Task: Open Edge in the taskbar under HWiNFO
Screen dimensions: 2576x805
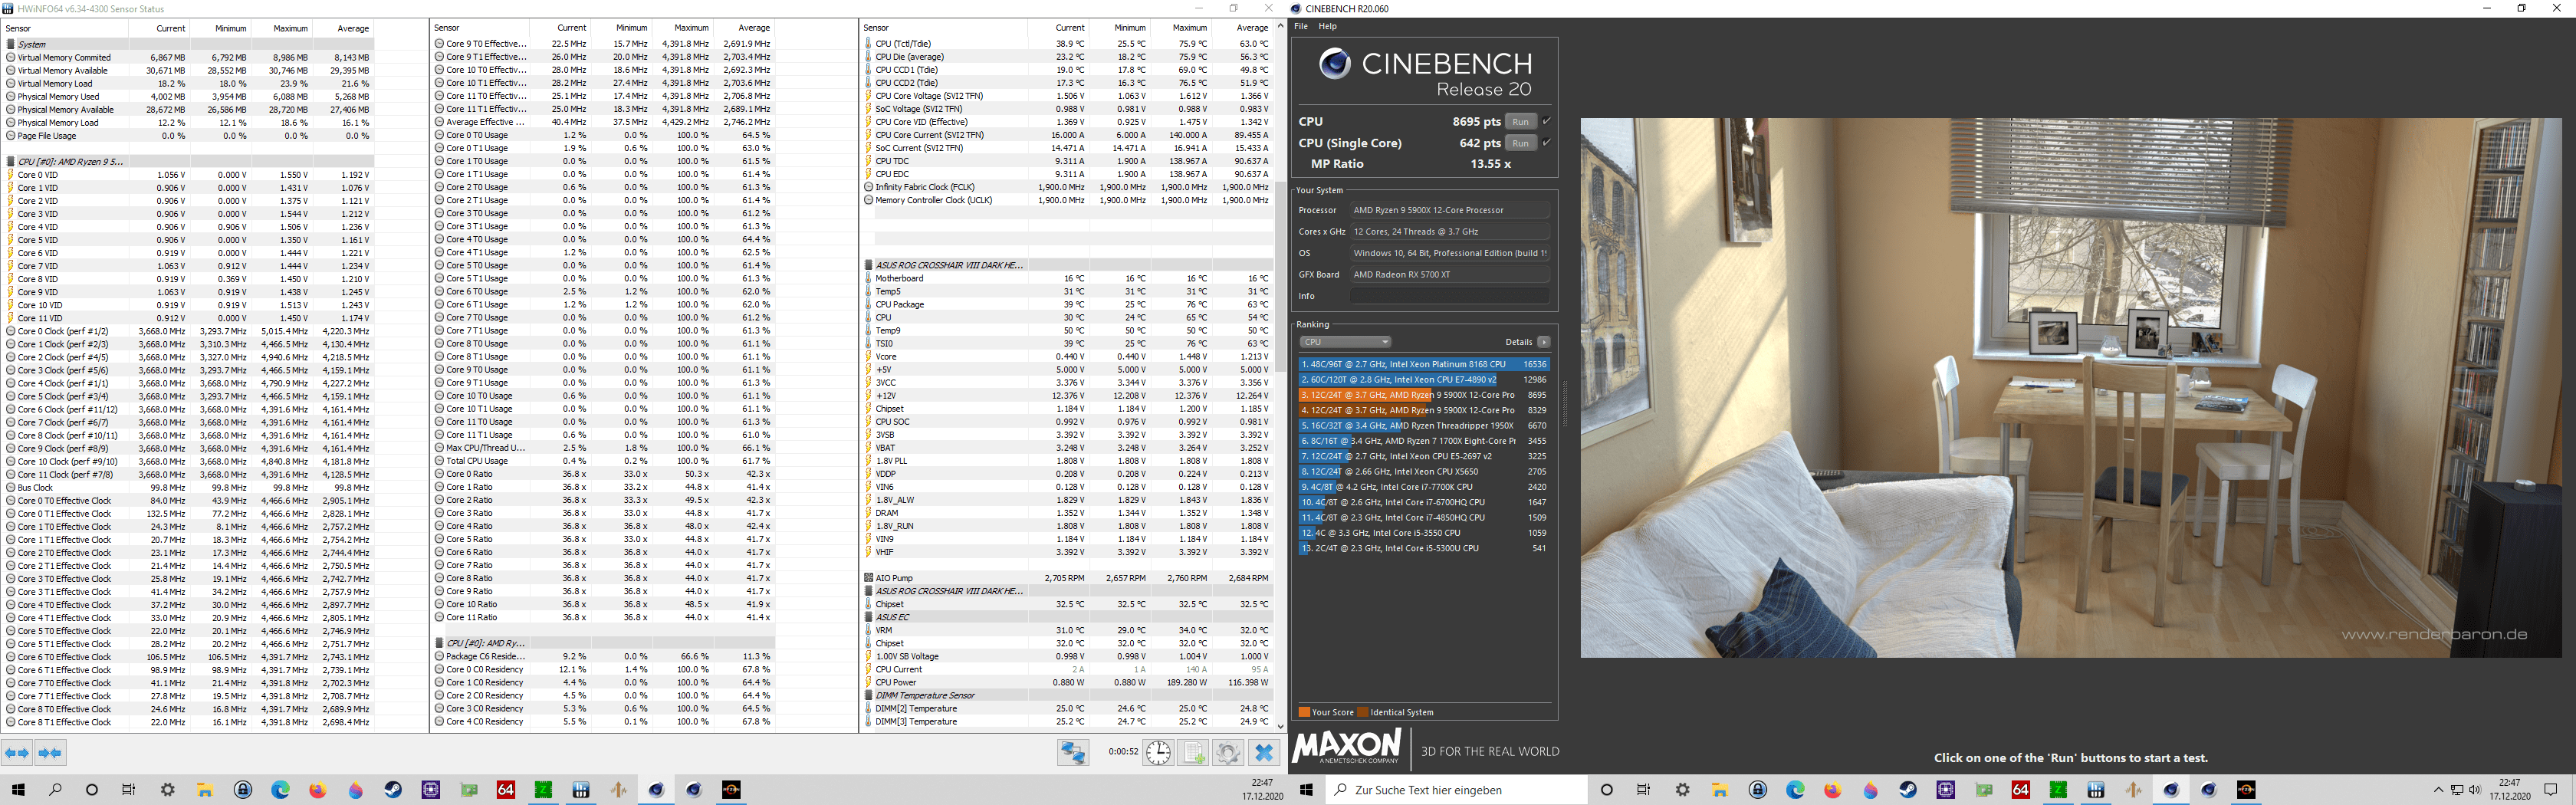Action: (280, 790)
